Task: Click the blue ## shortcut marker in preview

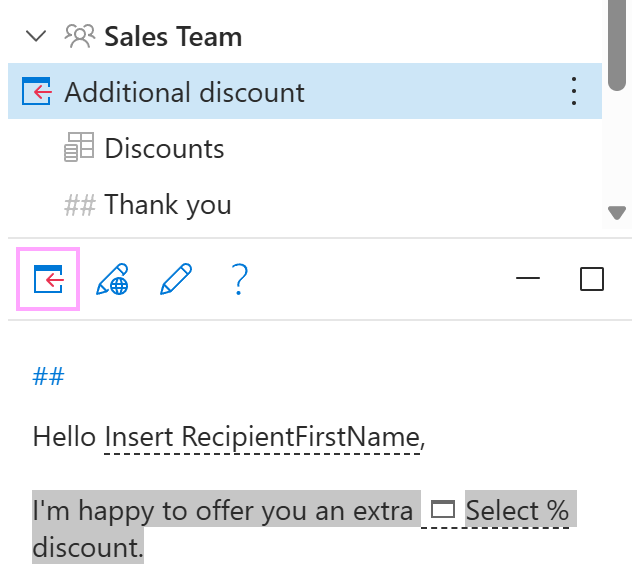Action: point(48,376)
